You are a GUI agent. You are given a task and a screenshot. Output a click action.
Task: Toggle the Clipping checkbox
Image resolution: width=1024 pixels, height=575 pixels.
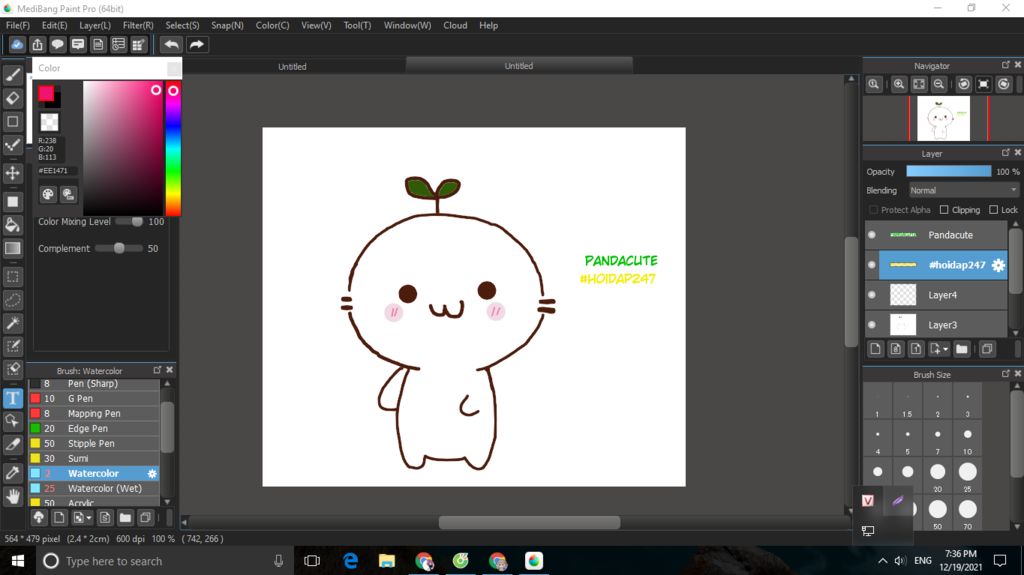tap(944, 210)
